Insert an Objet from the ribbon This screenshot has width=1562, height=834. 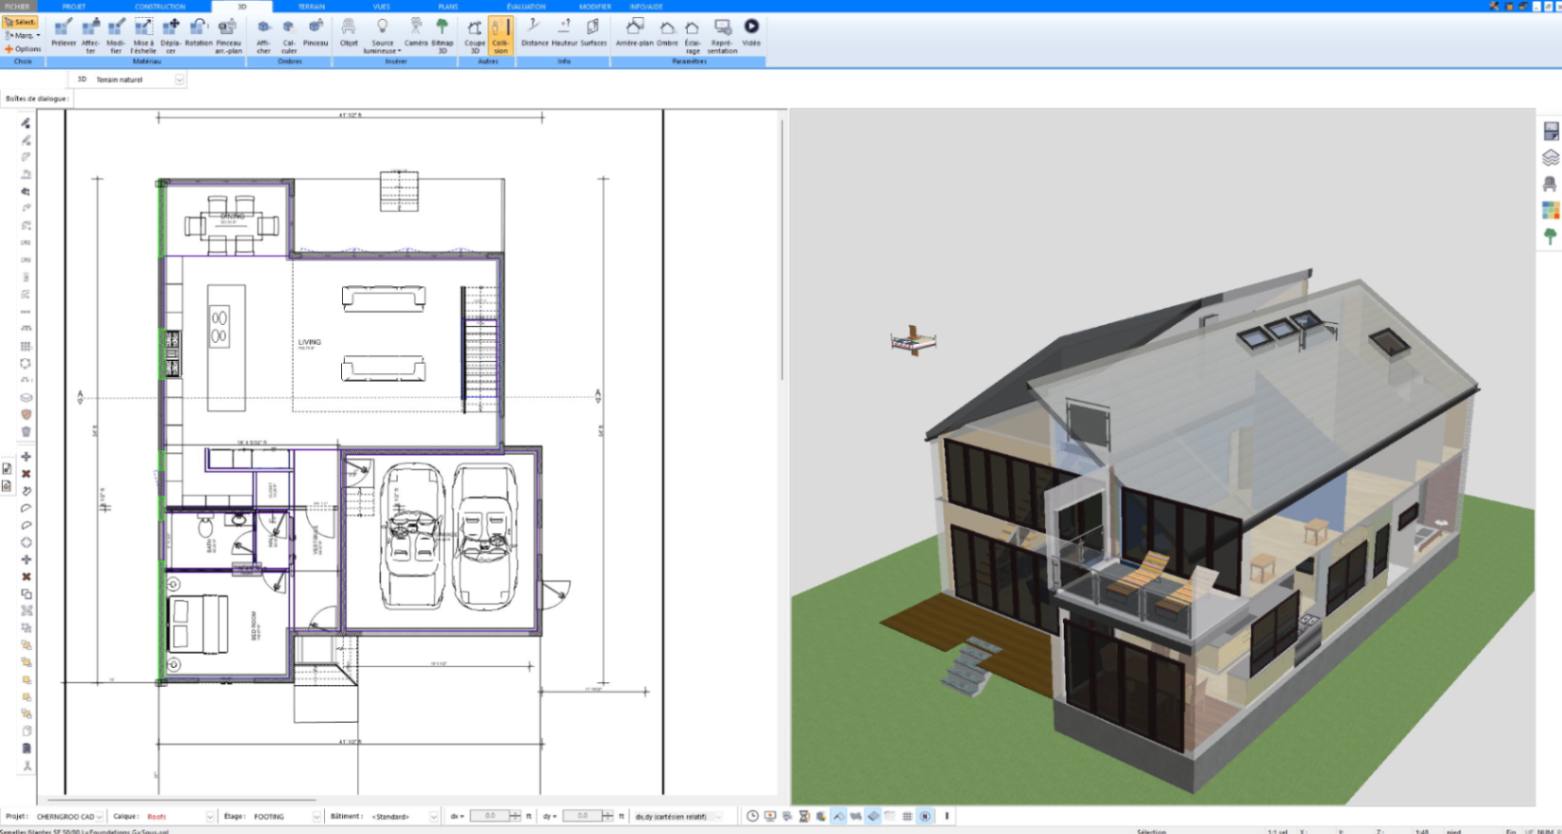pyautogui.click(x=349, y=32)
